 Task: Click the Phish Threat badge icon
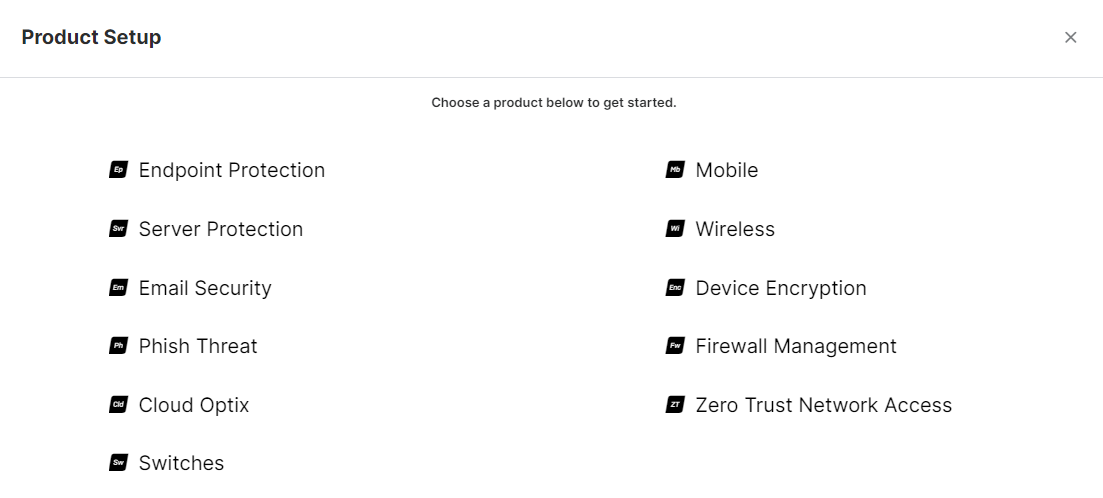[118, 346]
